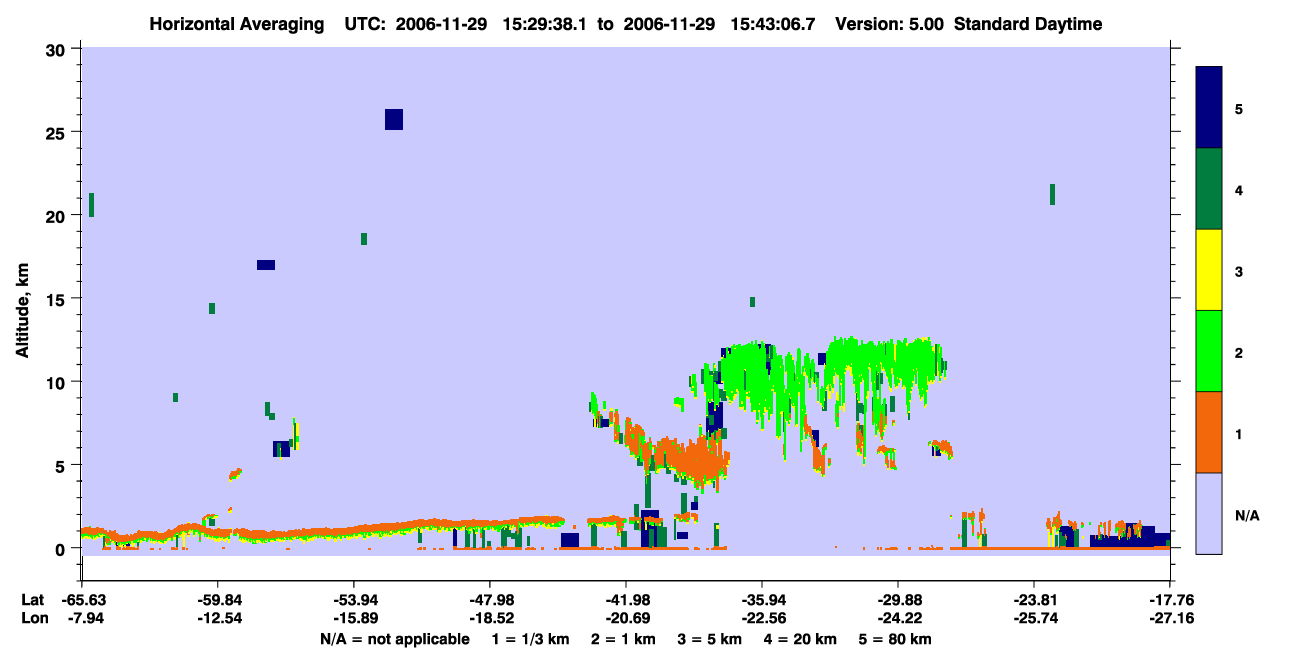Click longitude value -12.54

[x=217, y=619]
